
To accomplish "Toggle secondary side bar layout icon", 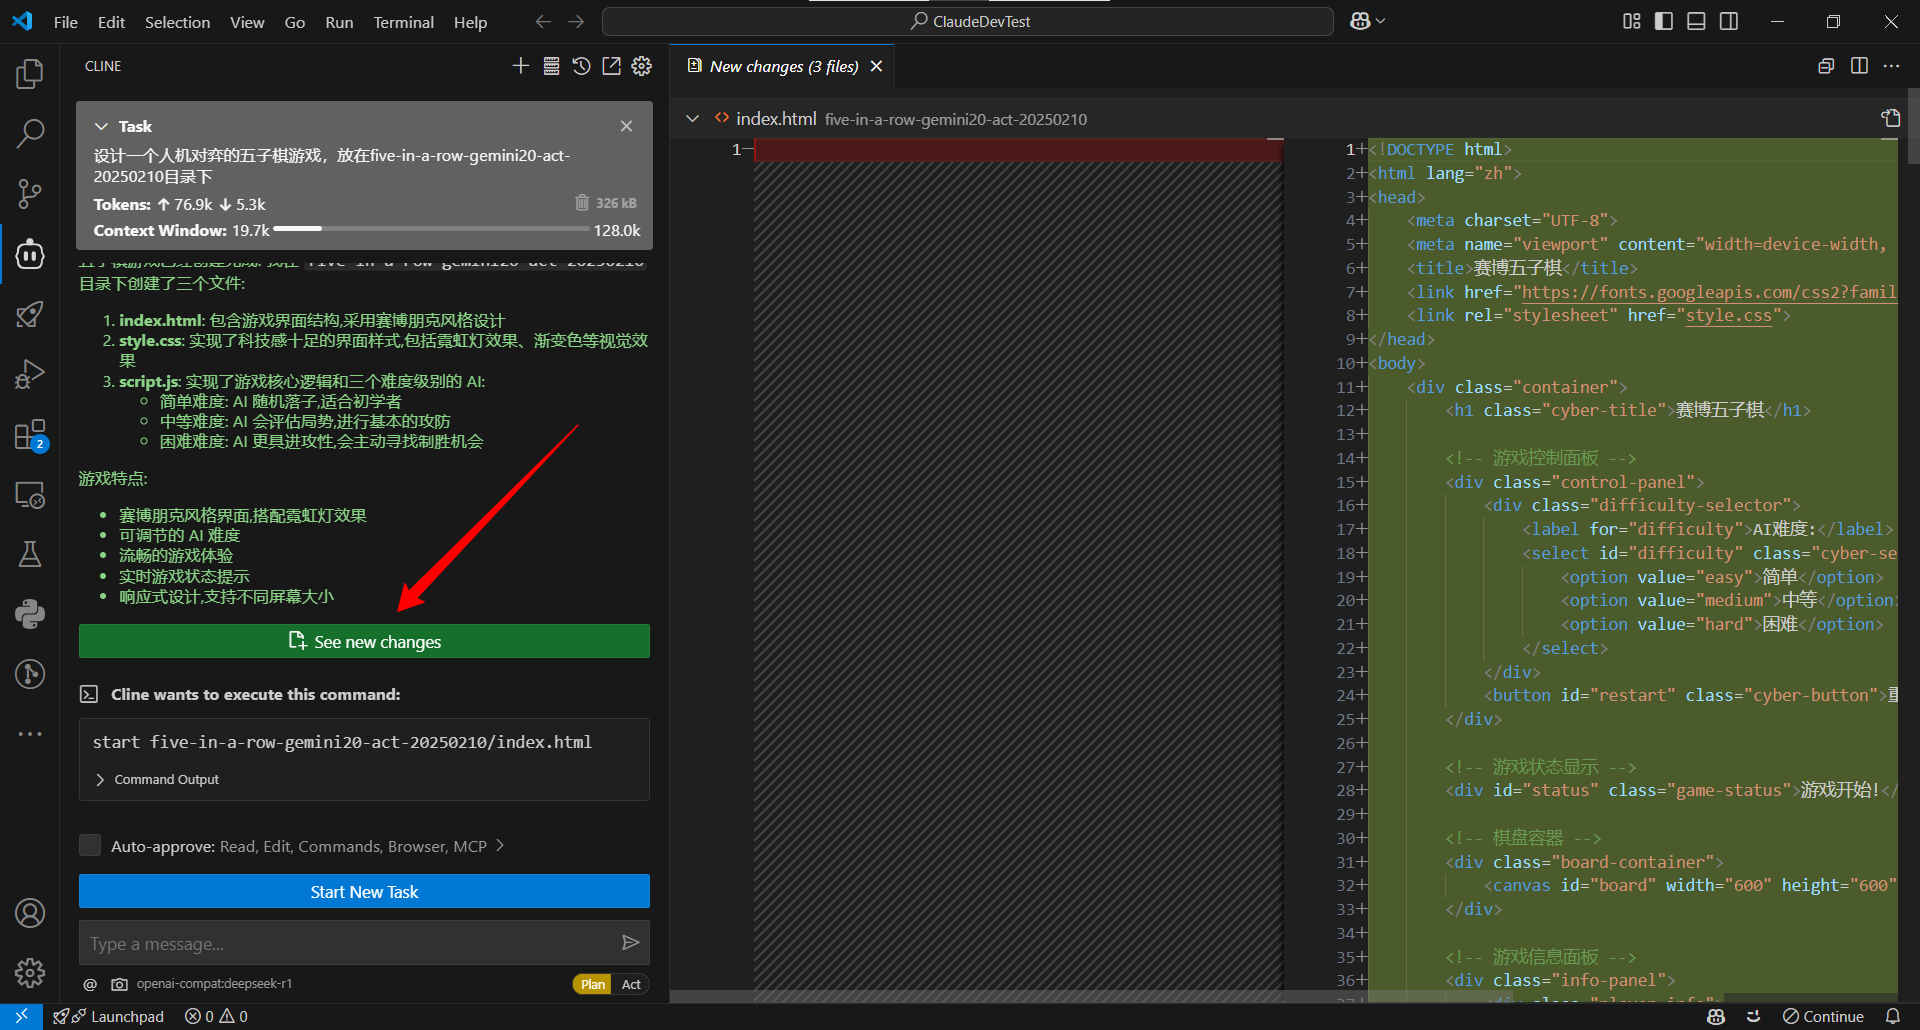I will (x=1729, y=21).
